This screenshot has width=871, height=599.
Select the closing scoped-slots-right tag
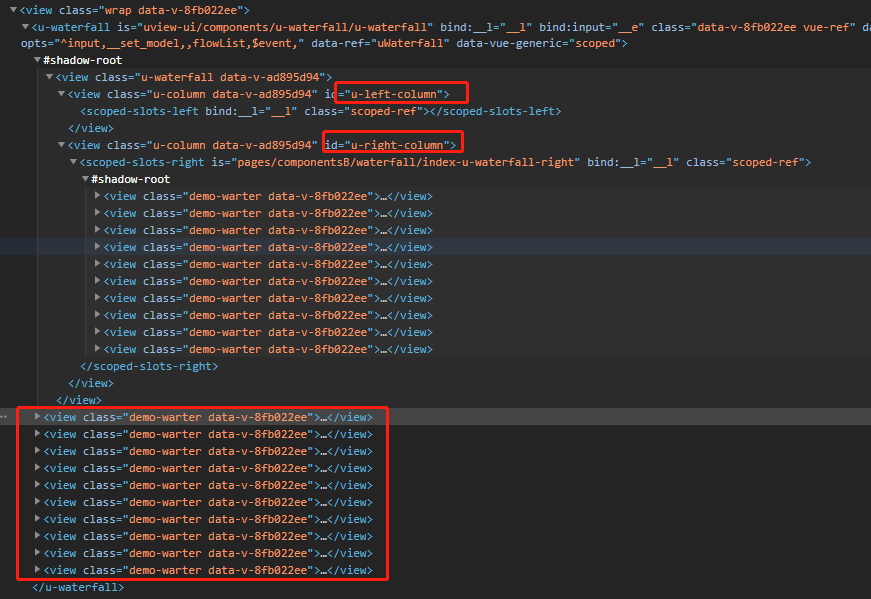point(146,366)
